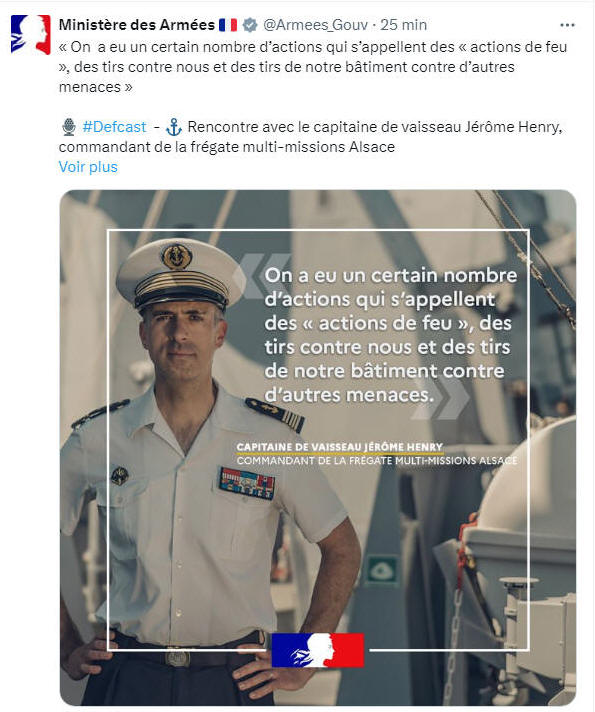Screen dimensions: 595x712
Task: Expand tweet with Voir plus
Action: [88, 167]
